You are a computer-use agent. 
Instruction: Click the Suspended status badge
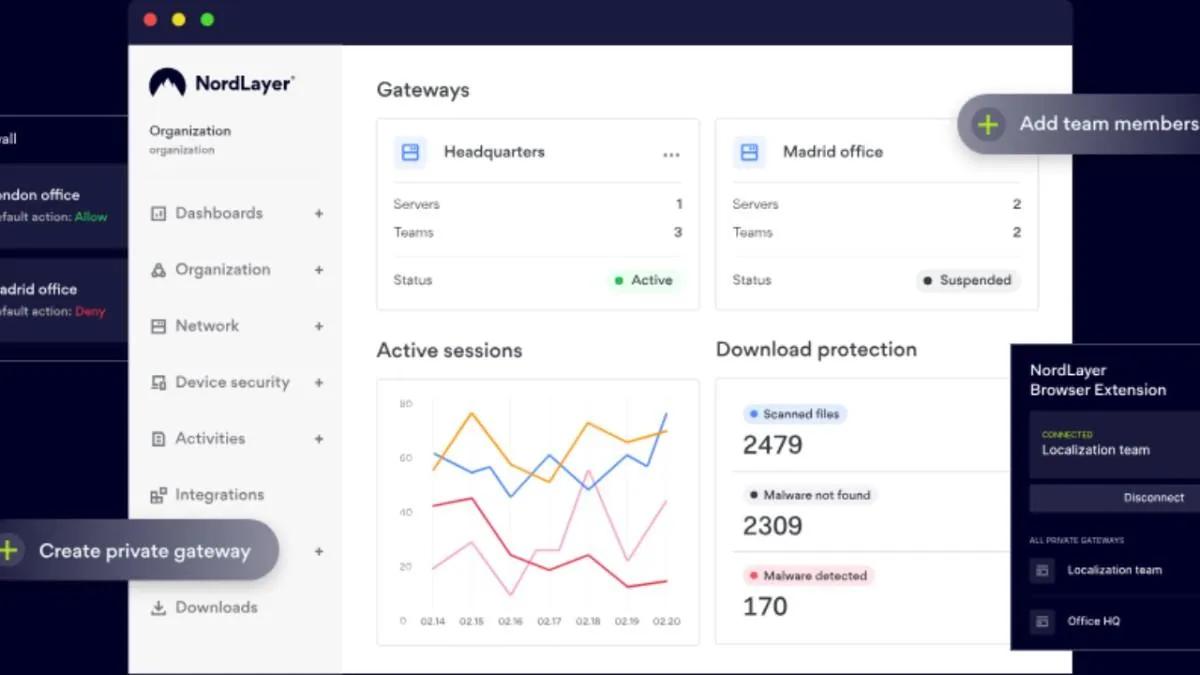click(x=967, y=281)
